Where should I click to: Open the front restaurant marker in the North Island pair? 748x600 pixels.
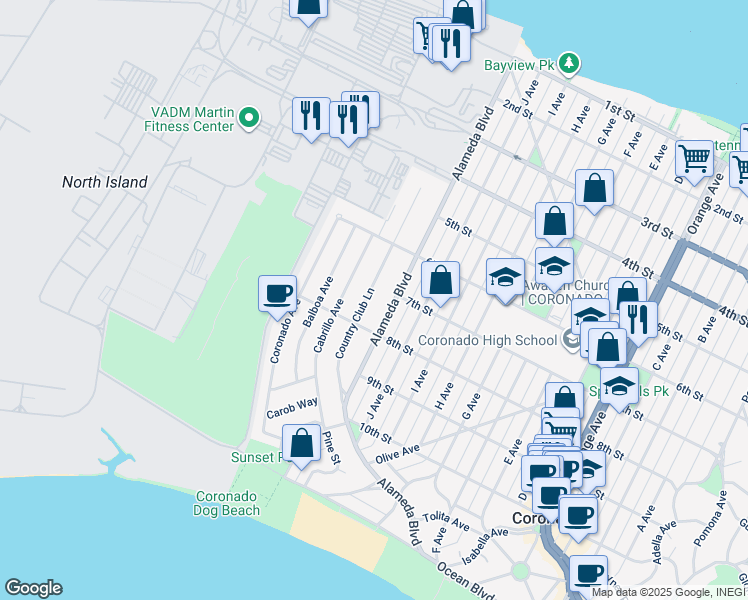[x=348, y=121]
